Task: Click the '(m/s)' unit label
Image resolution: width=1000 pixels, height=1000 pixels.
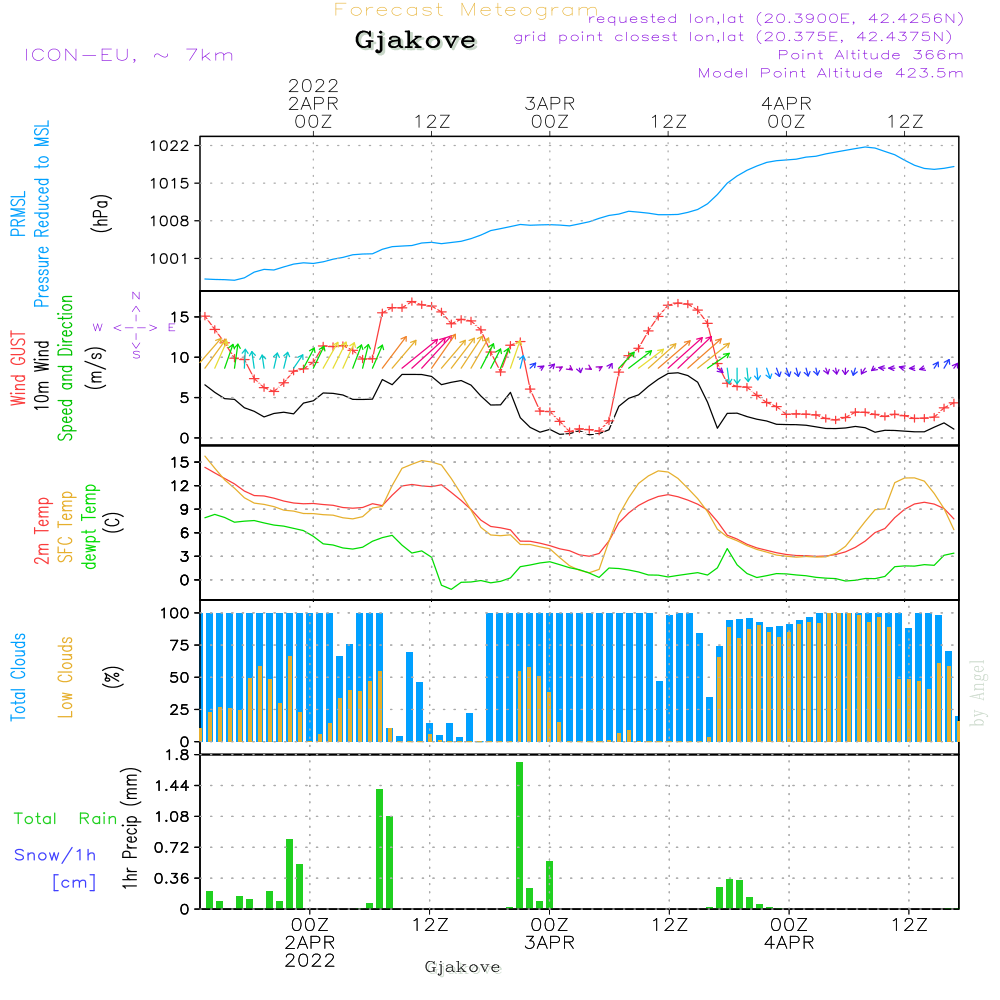Action: [96, 368]
